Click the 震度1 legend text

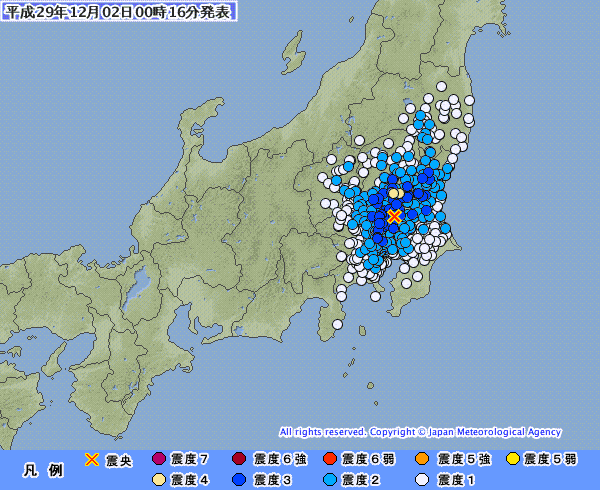click(x=456, y=480)
